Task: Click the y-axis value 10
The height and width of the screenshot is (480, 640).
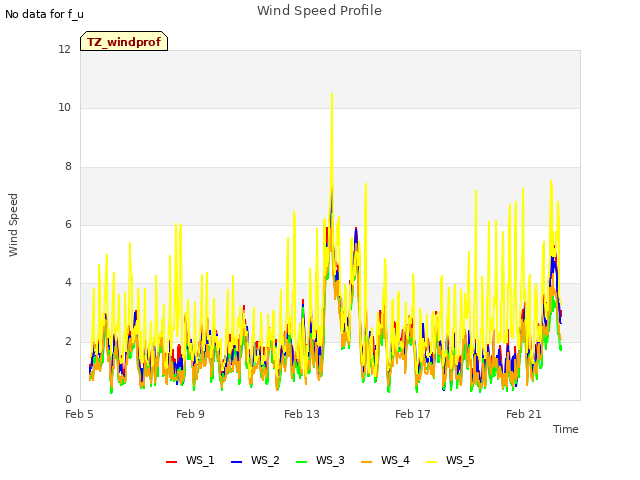Action: coord(64,107)
